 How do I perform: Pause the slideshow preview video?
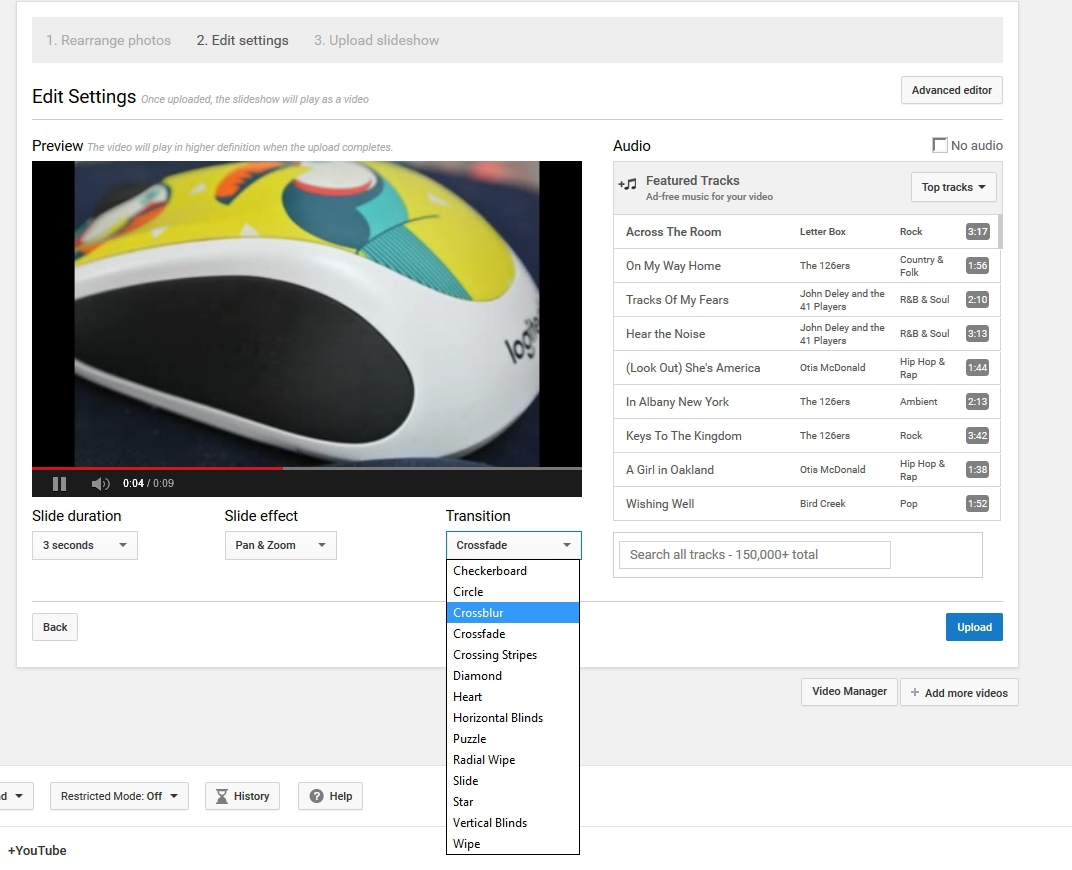click(59, 484)
